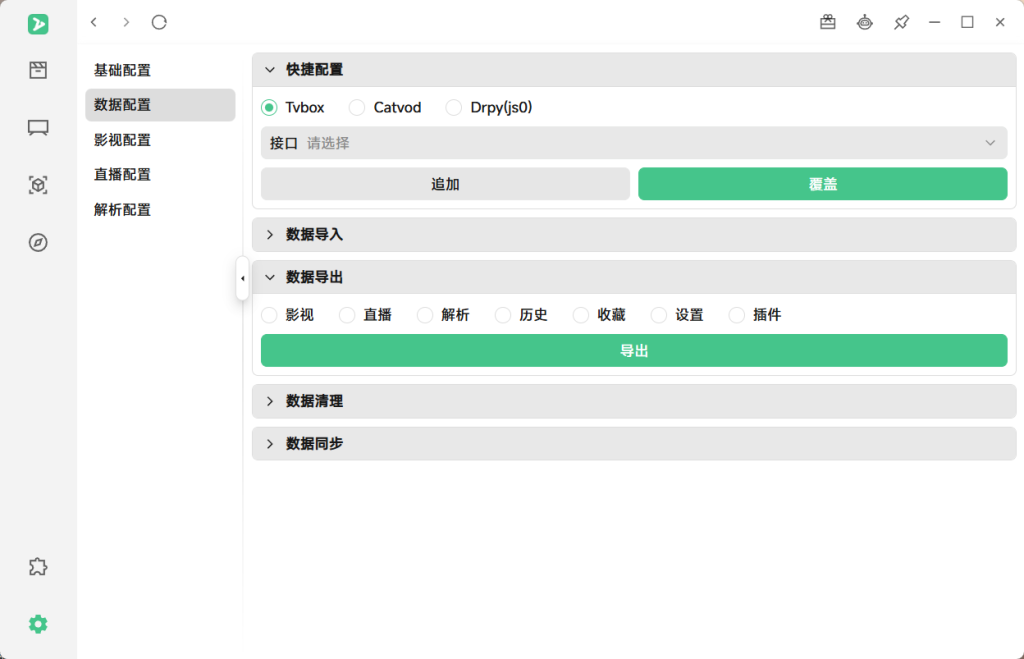Minimize the application window

pyautogui.click(x=935, y=22)
